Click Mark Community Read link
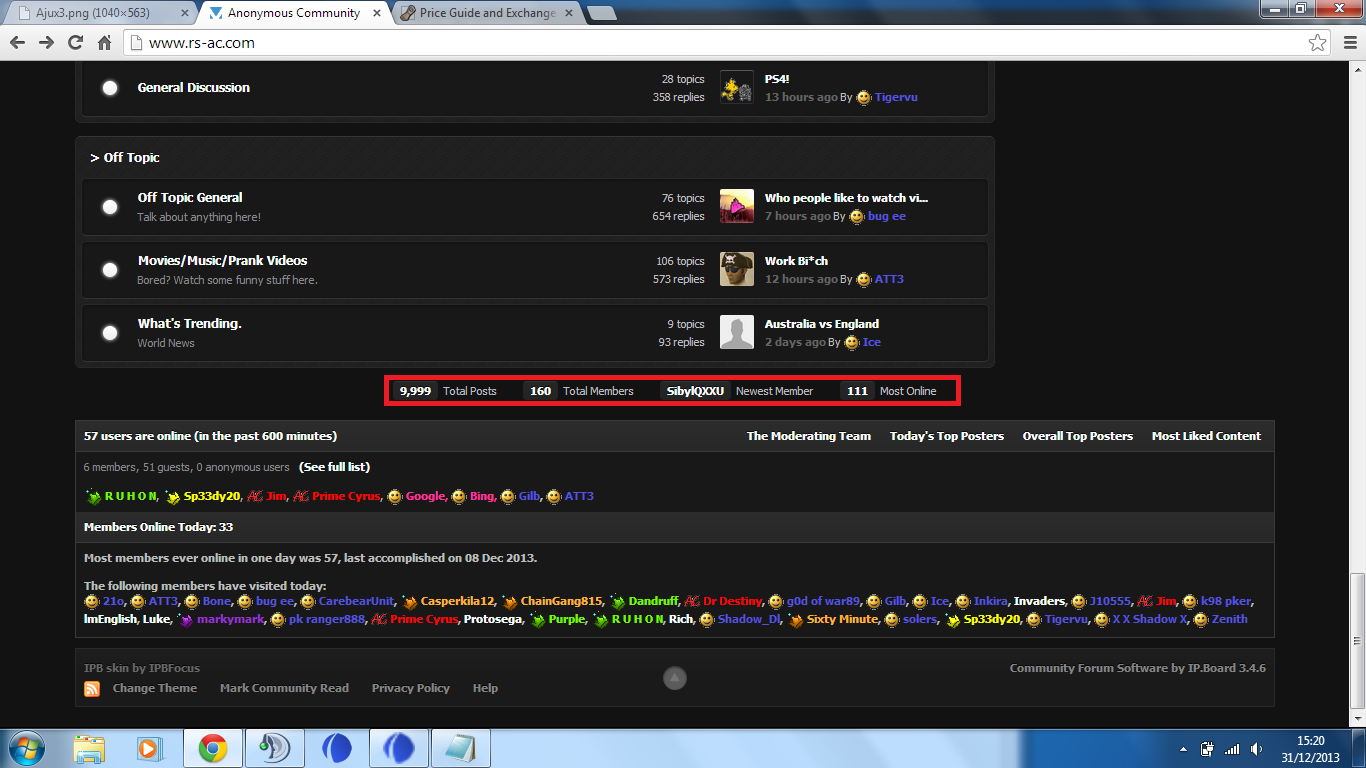This screenshot has width=1366, height=768. (x=284, y=688)
